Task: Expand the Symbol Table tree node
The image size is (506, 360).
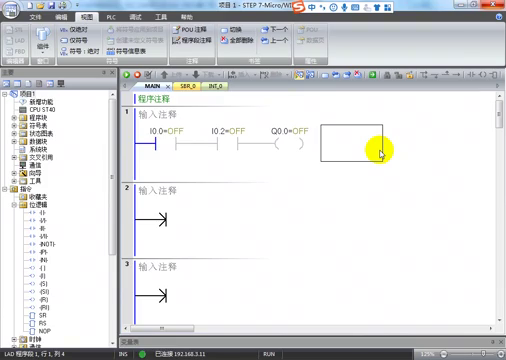Action: click(x=14, y=126)
